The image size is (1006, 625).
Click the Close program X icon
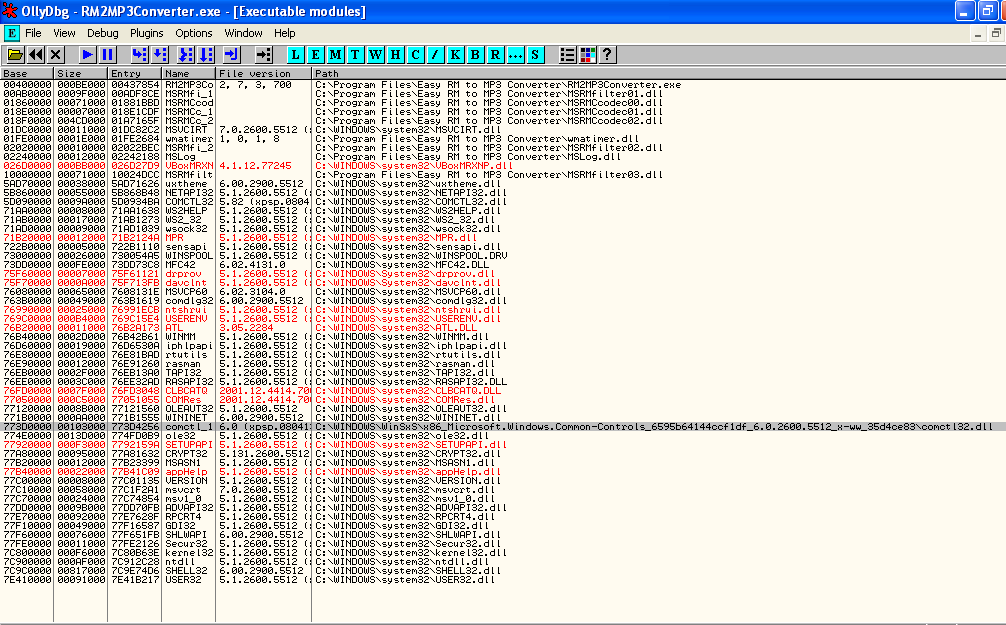[56, 55]
